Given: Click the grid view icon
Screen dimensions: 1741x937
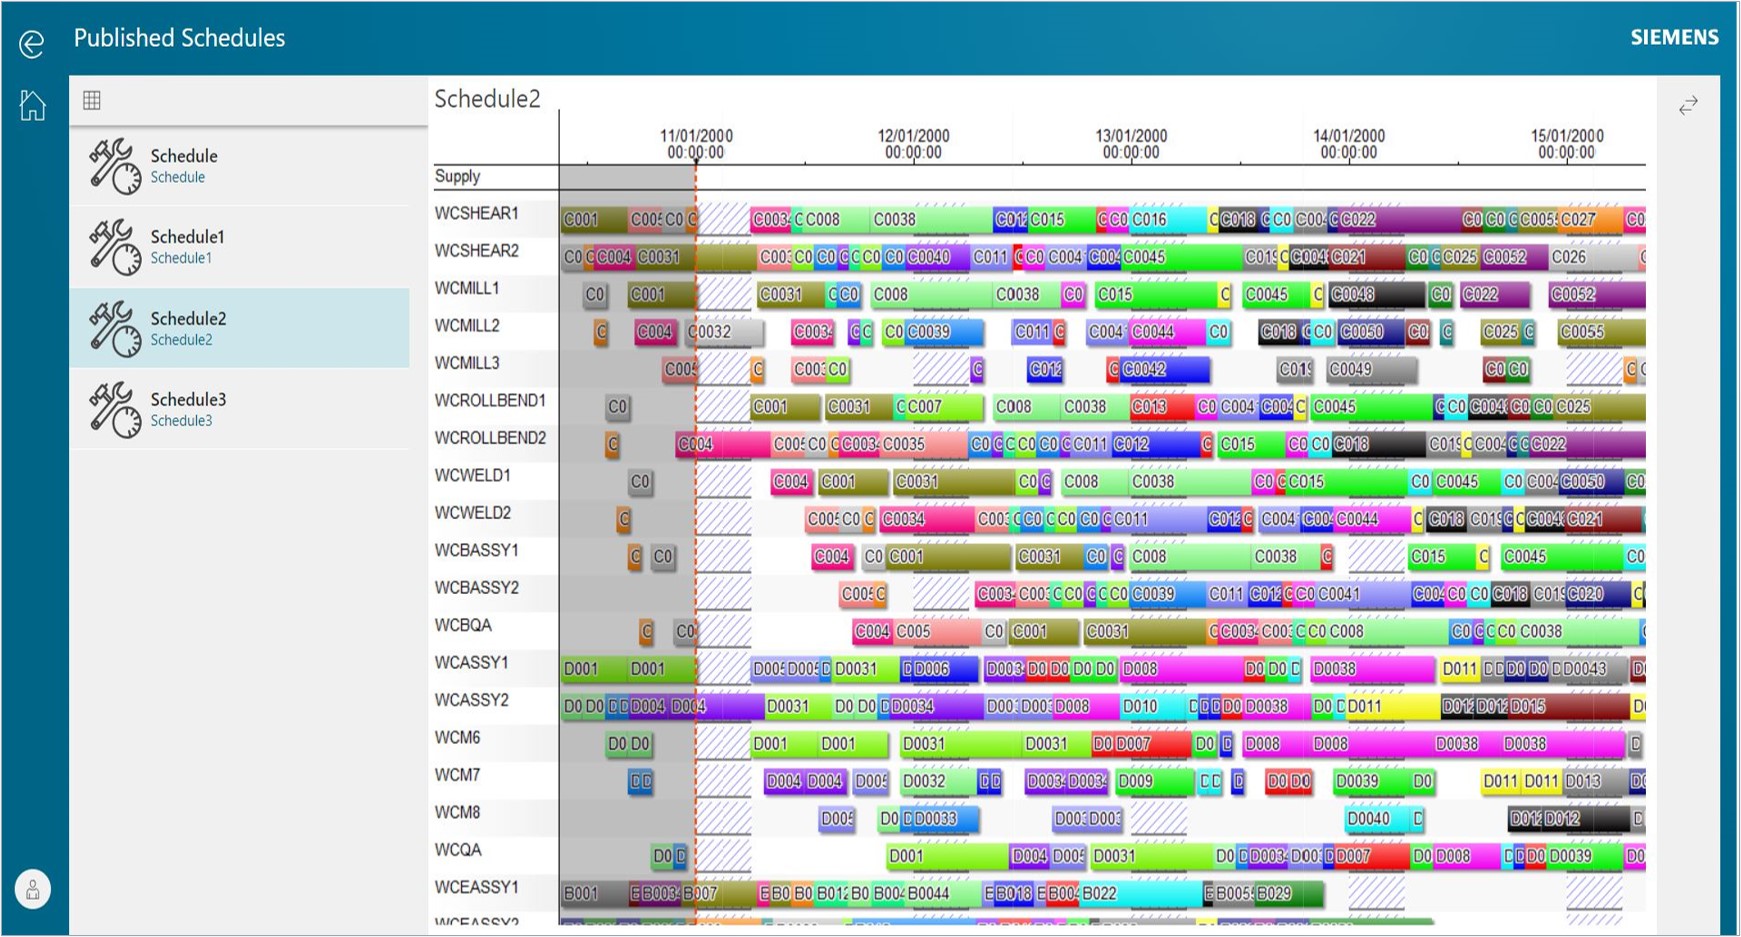Looking at the screenshot, I should coord(92,100).
